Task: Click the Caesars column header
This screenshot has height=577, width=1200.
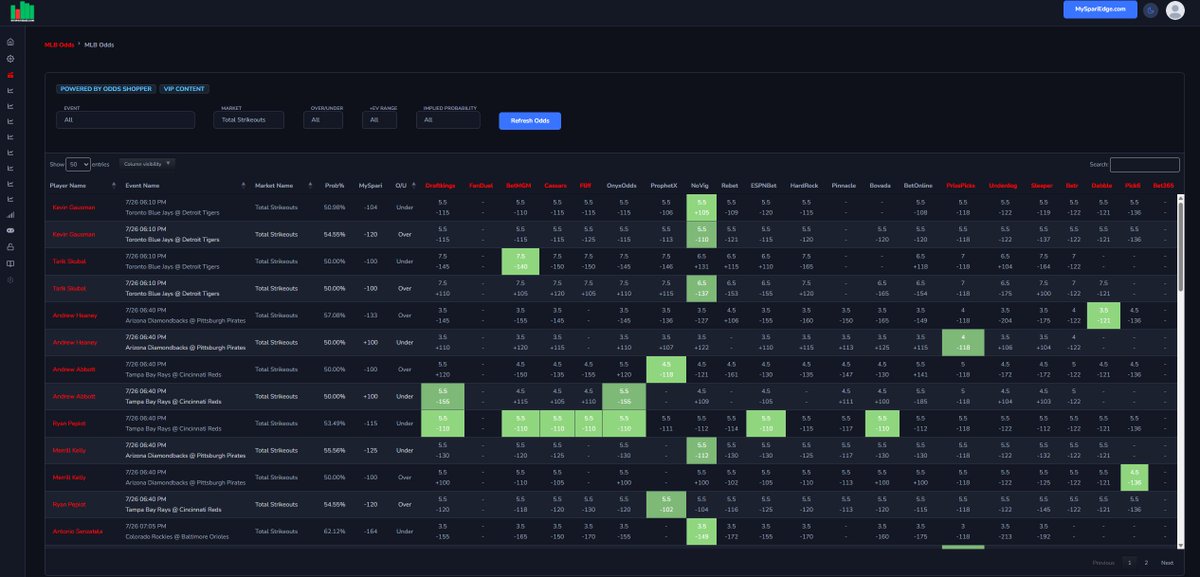Action: coord(557,185)
